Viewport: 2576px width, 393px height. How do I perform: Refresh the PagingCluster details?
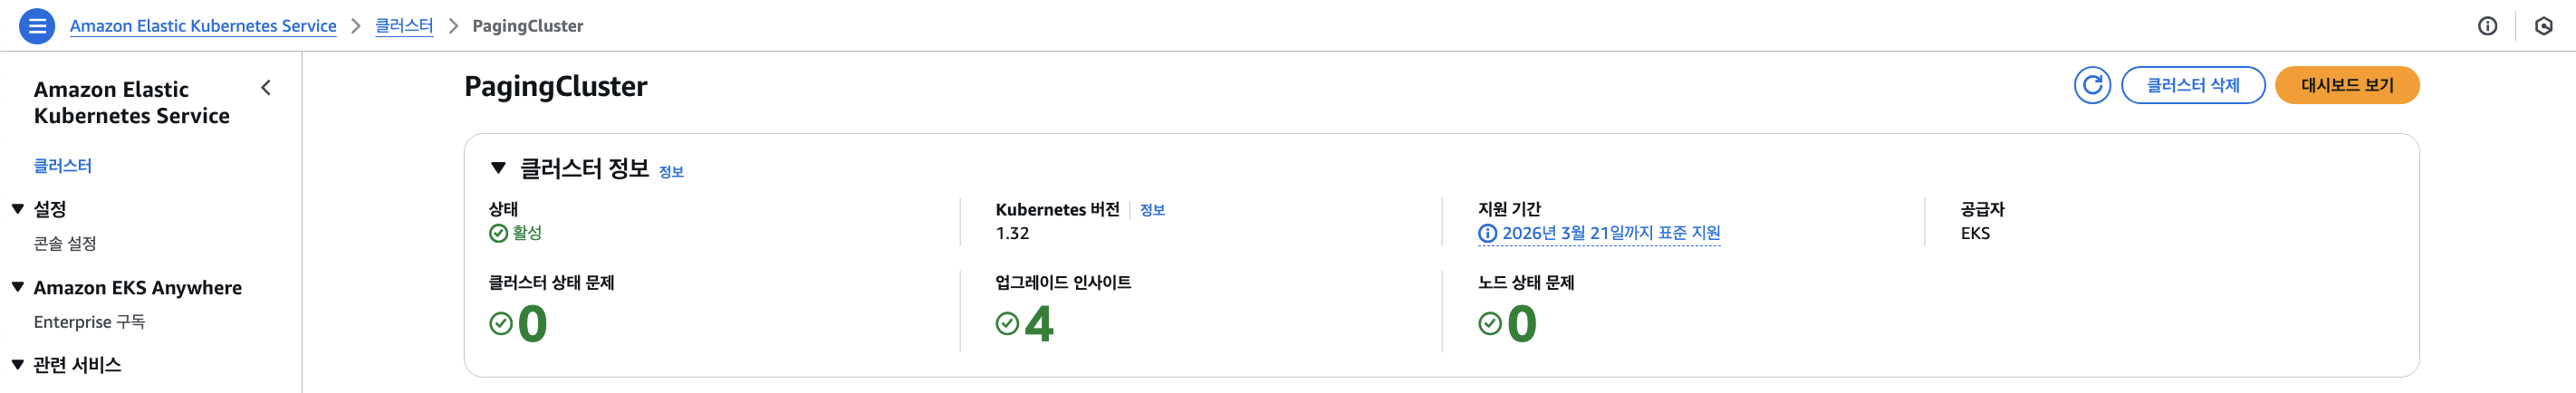2092,85
